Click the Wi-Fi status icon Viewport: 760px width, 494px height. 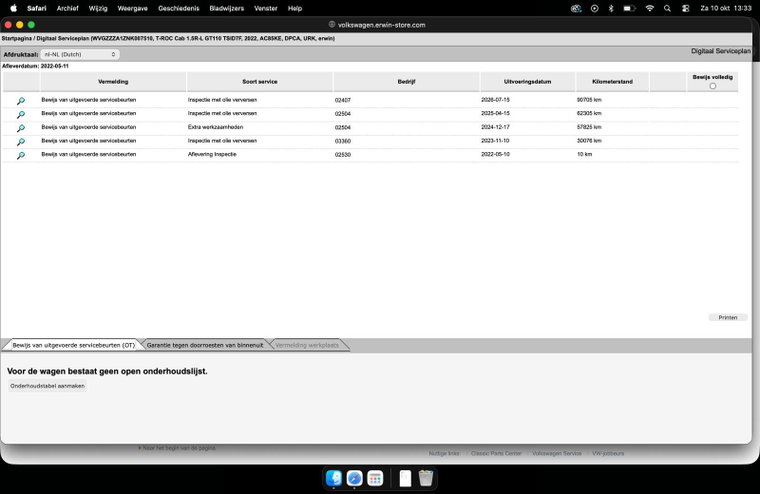[649, 8]
